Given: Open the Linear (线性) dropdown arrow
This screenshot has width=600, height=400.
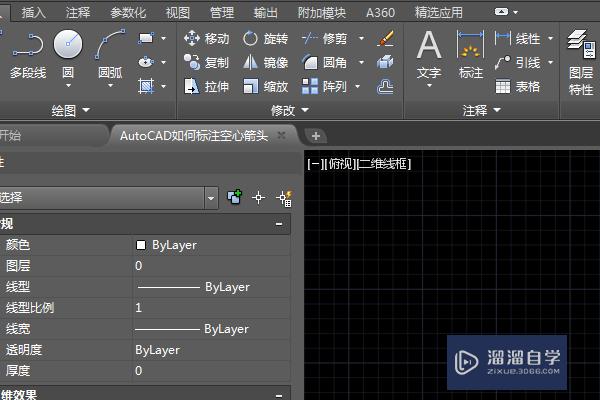Looking at the screenshot, I should [x=550, y=38].
